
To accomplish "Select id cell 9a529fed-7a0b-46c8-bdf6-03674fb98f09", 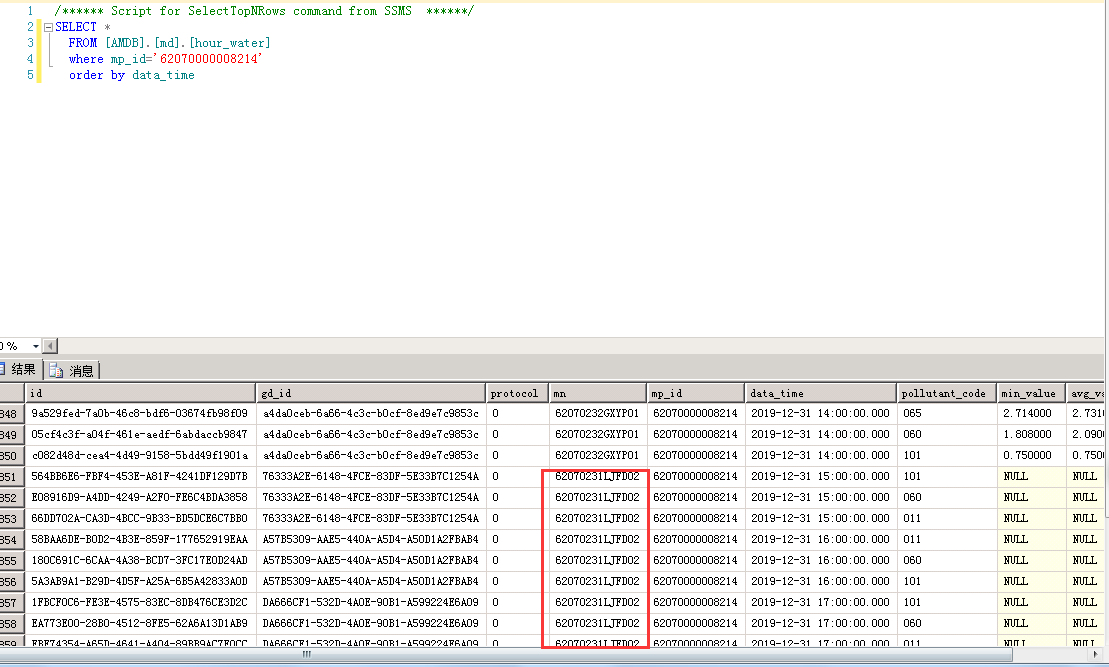I will 140,414.
